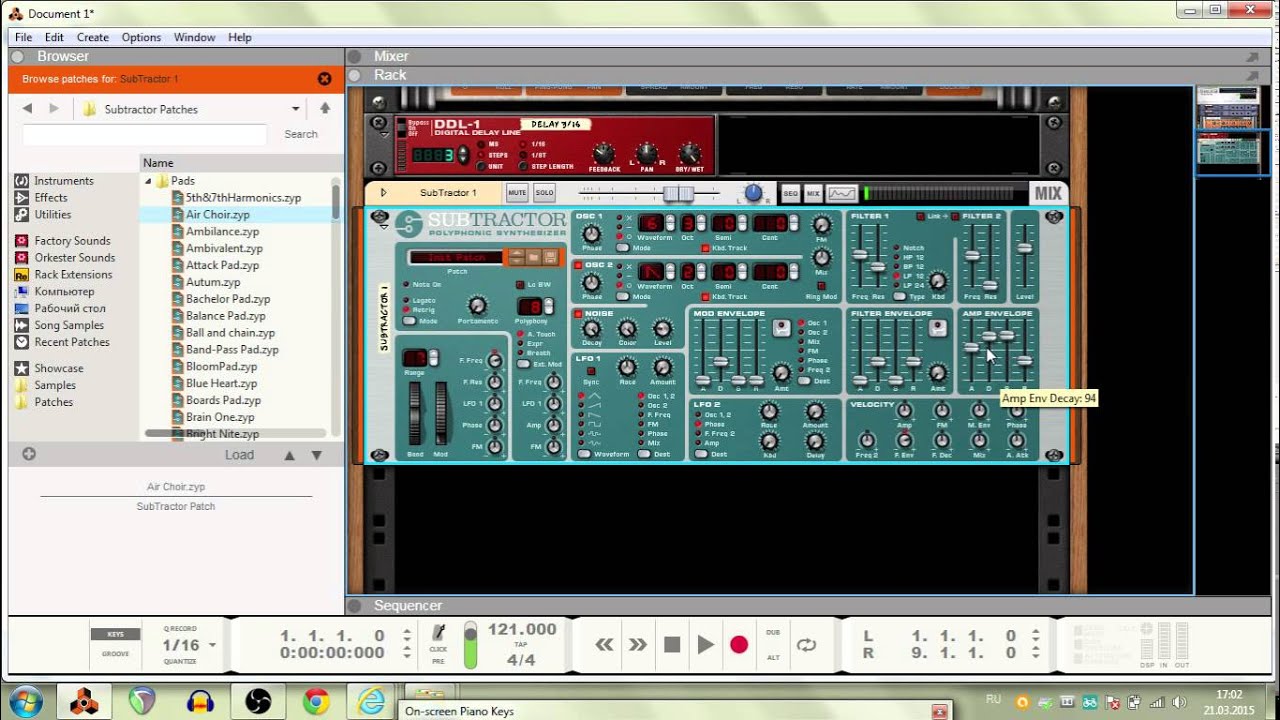Close the patch browse session with the X
The width and height of the screenshot is (1280, 720).
point(324,79)
